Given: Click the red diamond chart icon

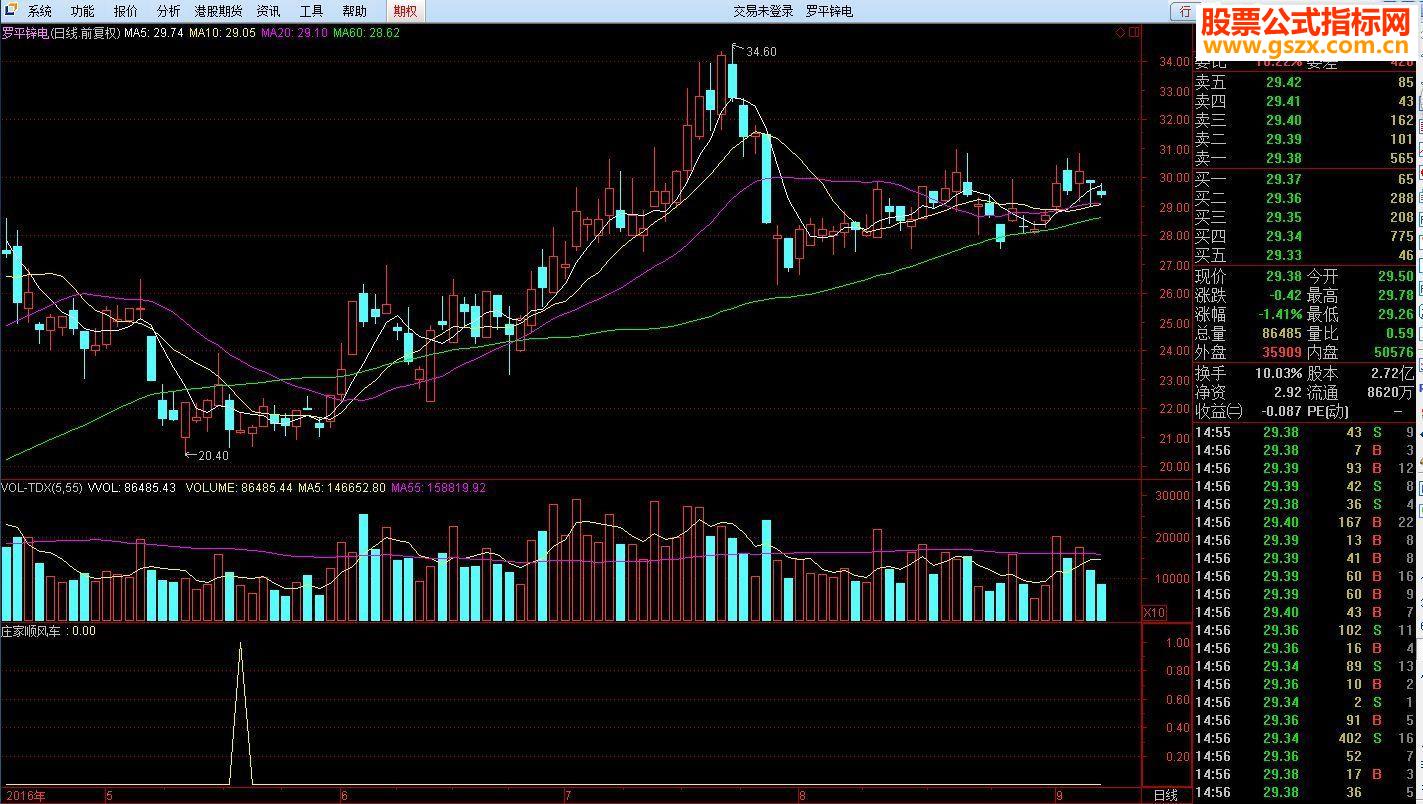Looking at the screenshot, I should [x=1120, y=32].
